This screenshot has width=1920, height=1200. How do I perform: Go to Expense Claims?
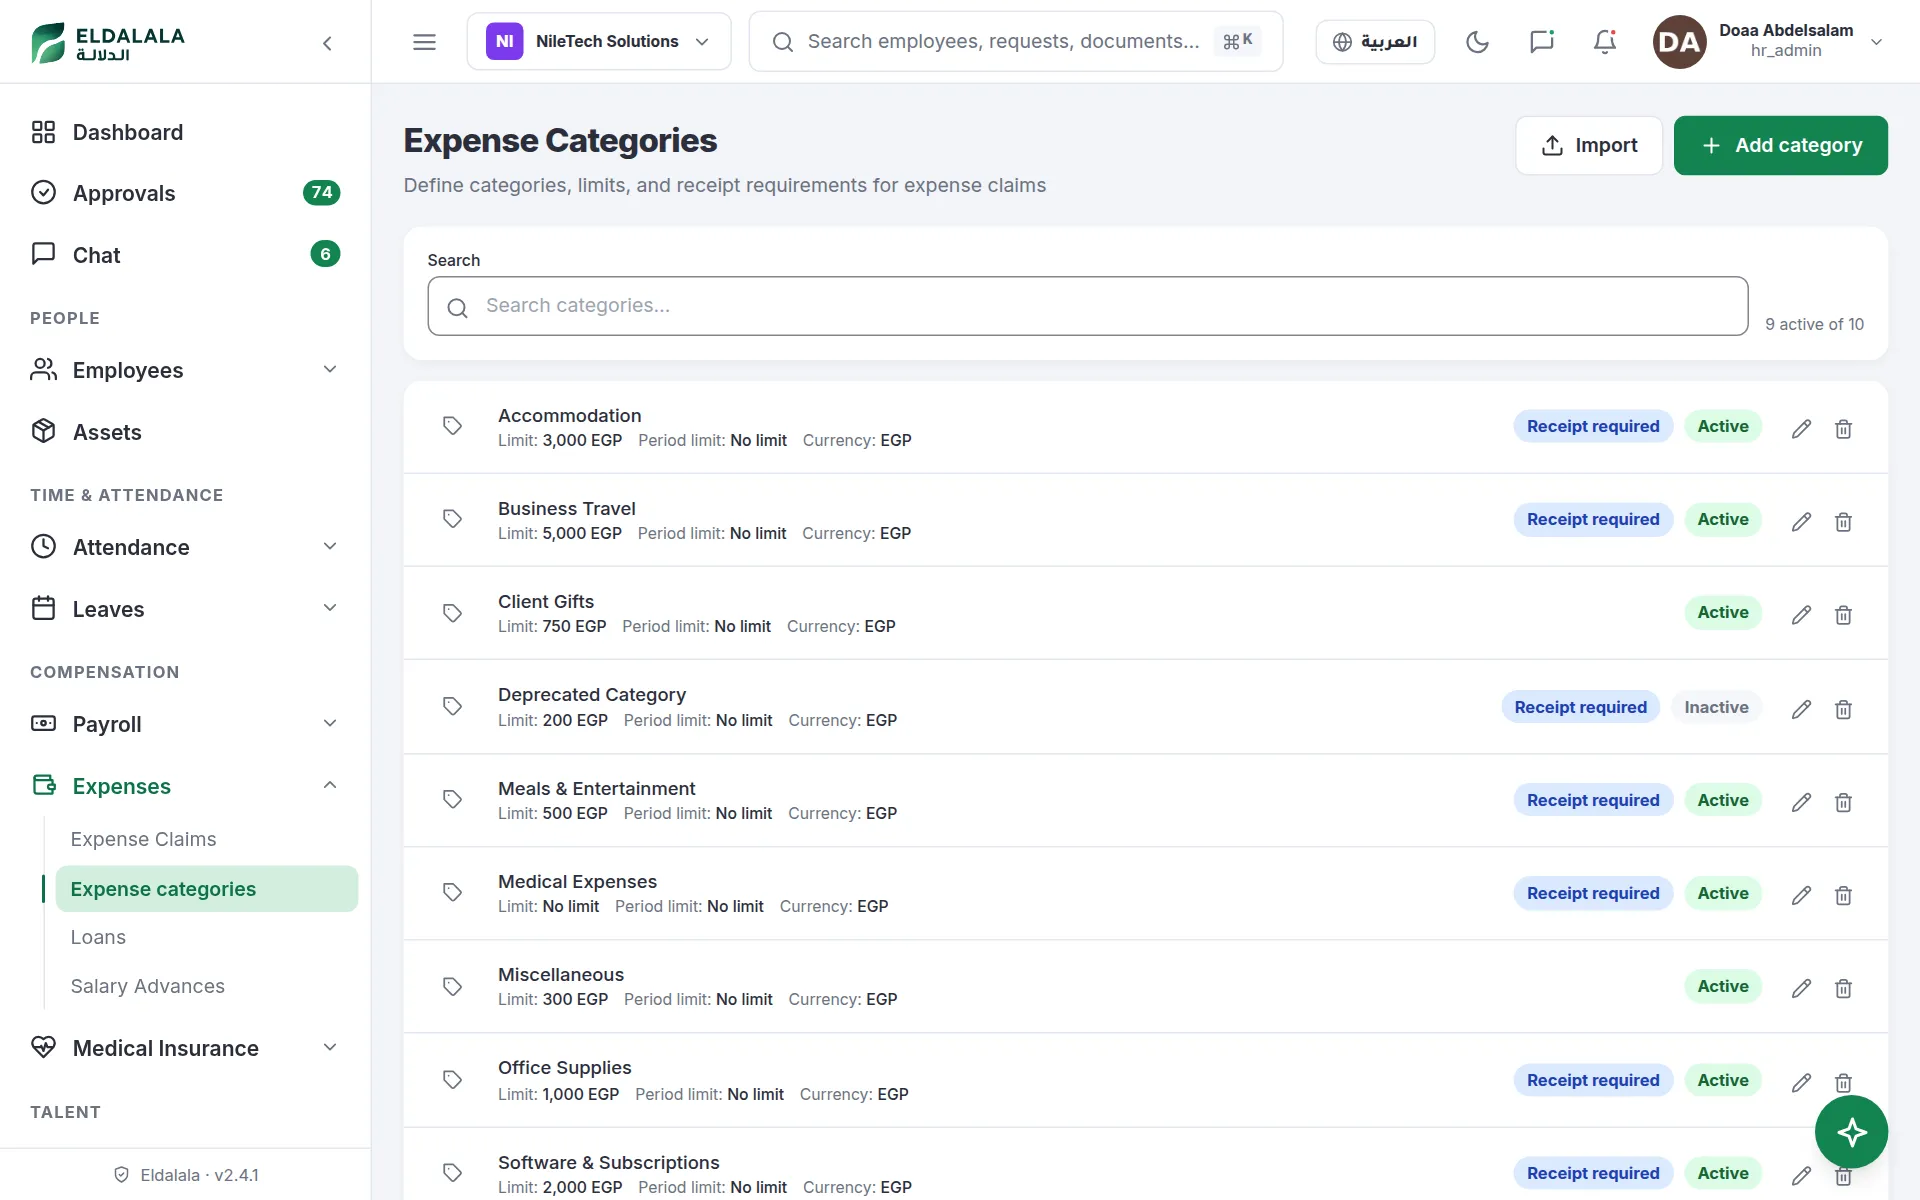pyautogui.click(x=206, y=839)
